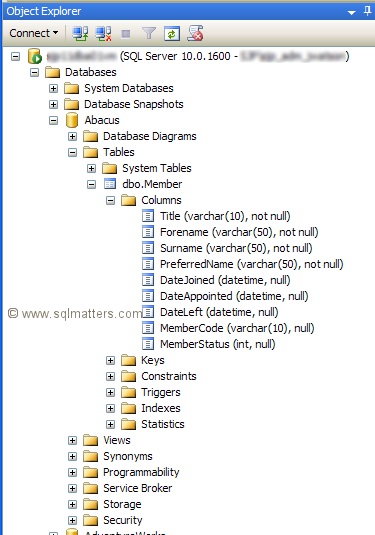Image resolution: width=375 pixels, height=535 pixels.
Task: Select DateAppointed (datetime, null) column
Action: pos(234,297)
